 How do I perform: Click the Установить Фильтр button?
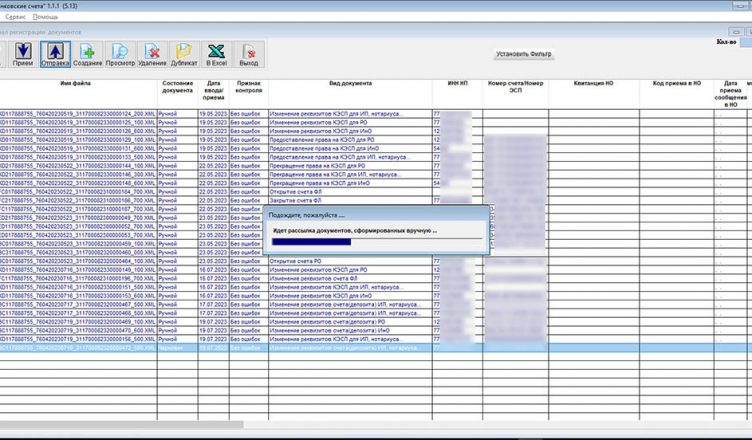click(524, 54)
